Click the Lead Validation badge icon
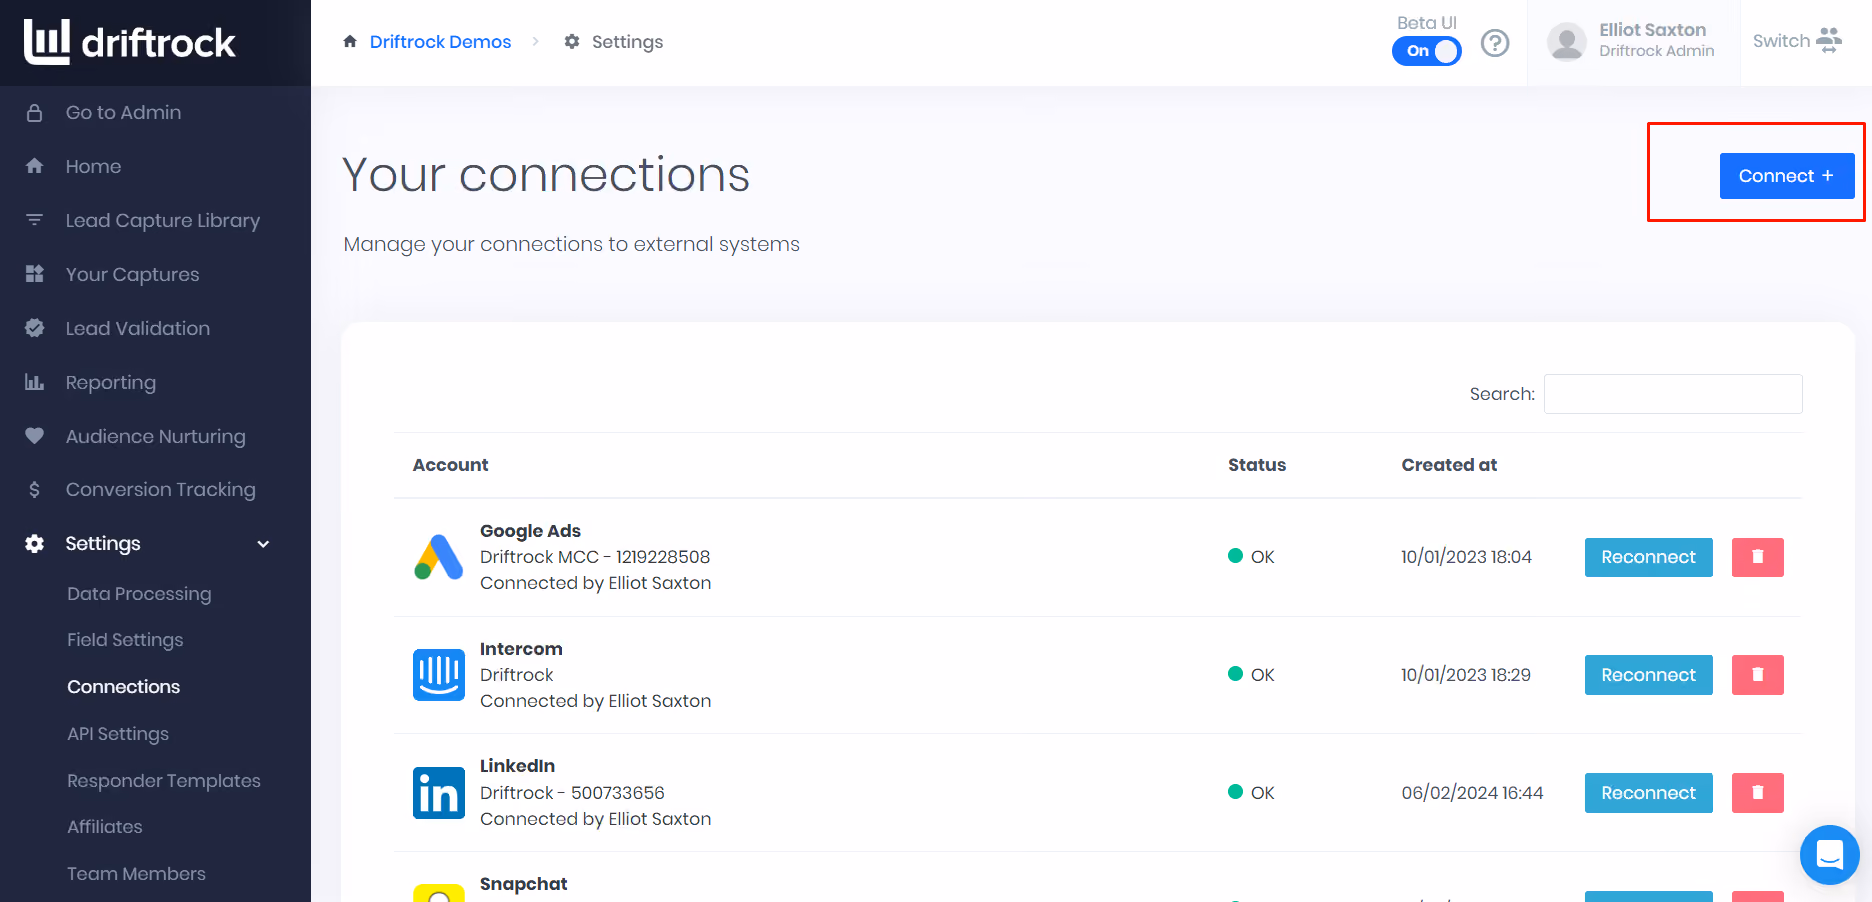This screenshot has width=1872, height=902. click(34, 328)
